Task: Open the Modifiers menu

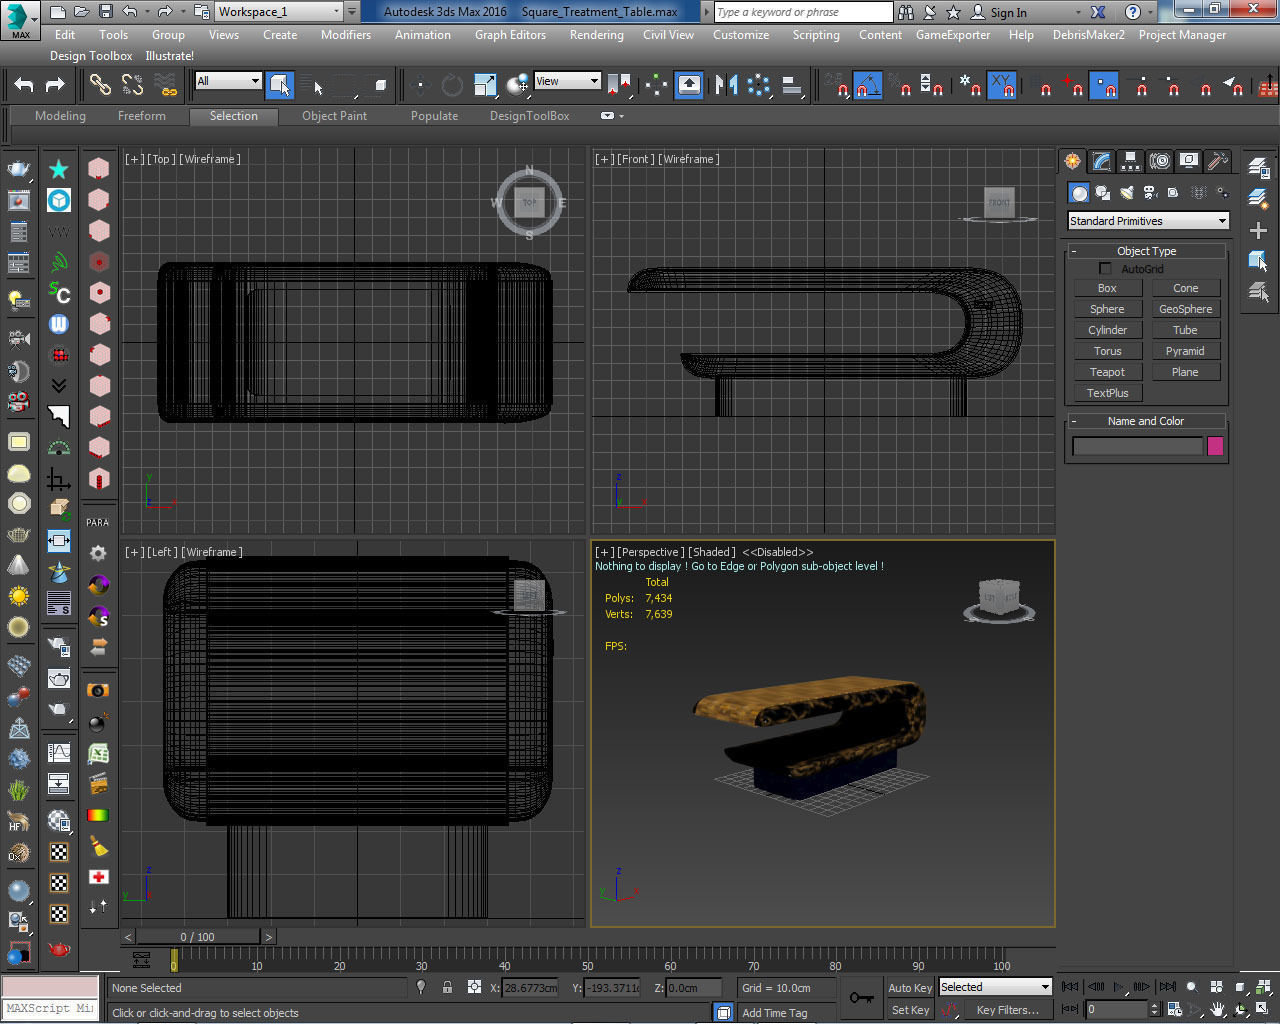Action: 346,35
